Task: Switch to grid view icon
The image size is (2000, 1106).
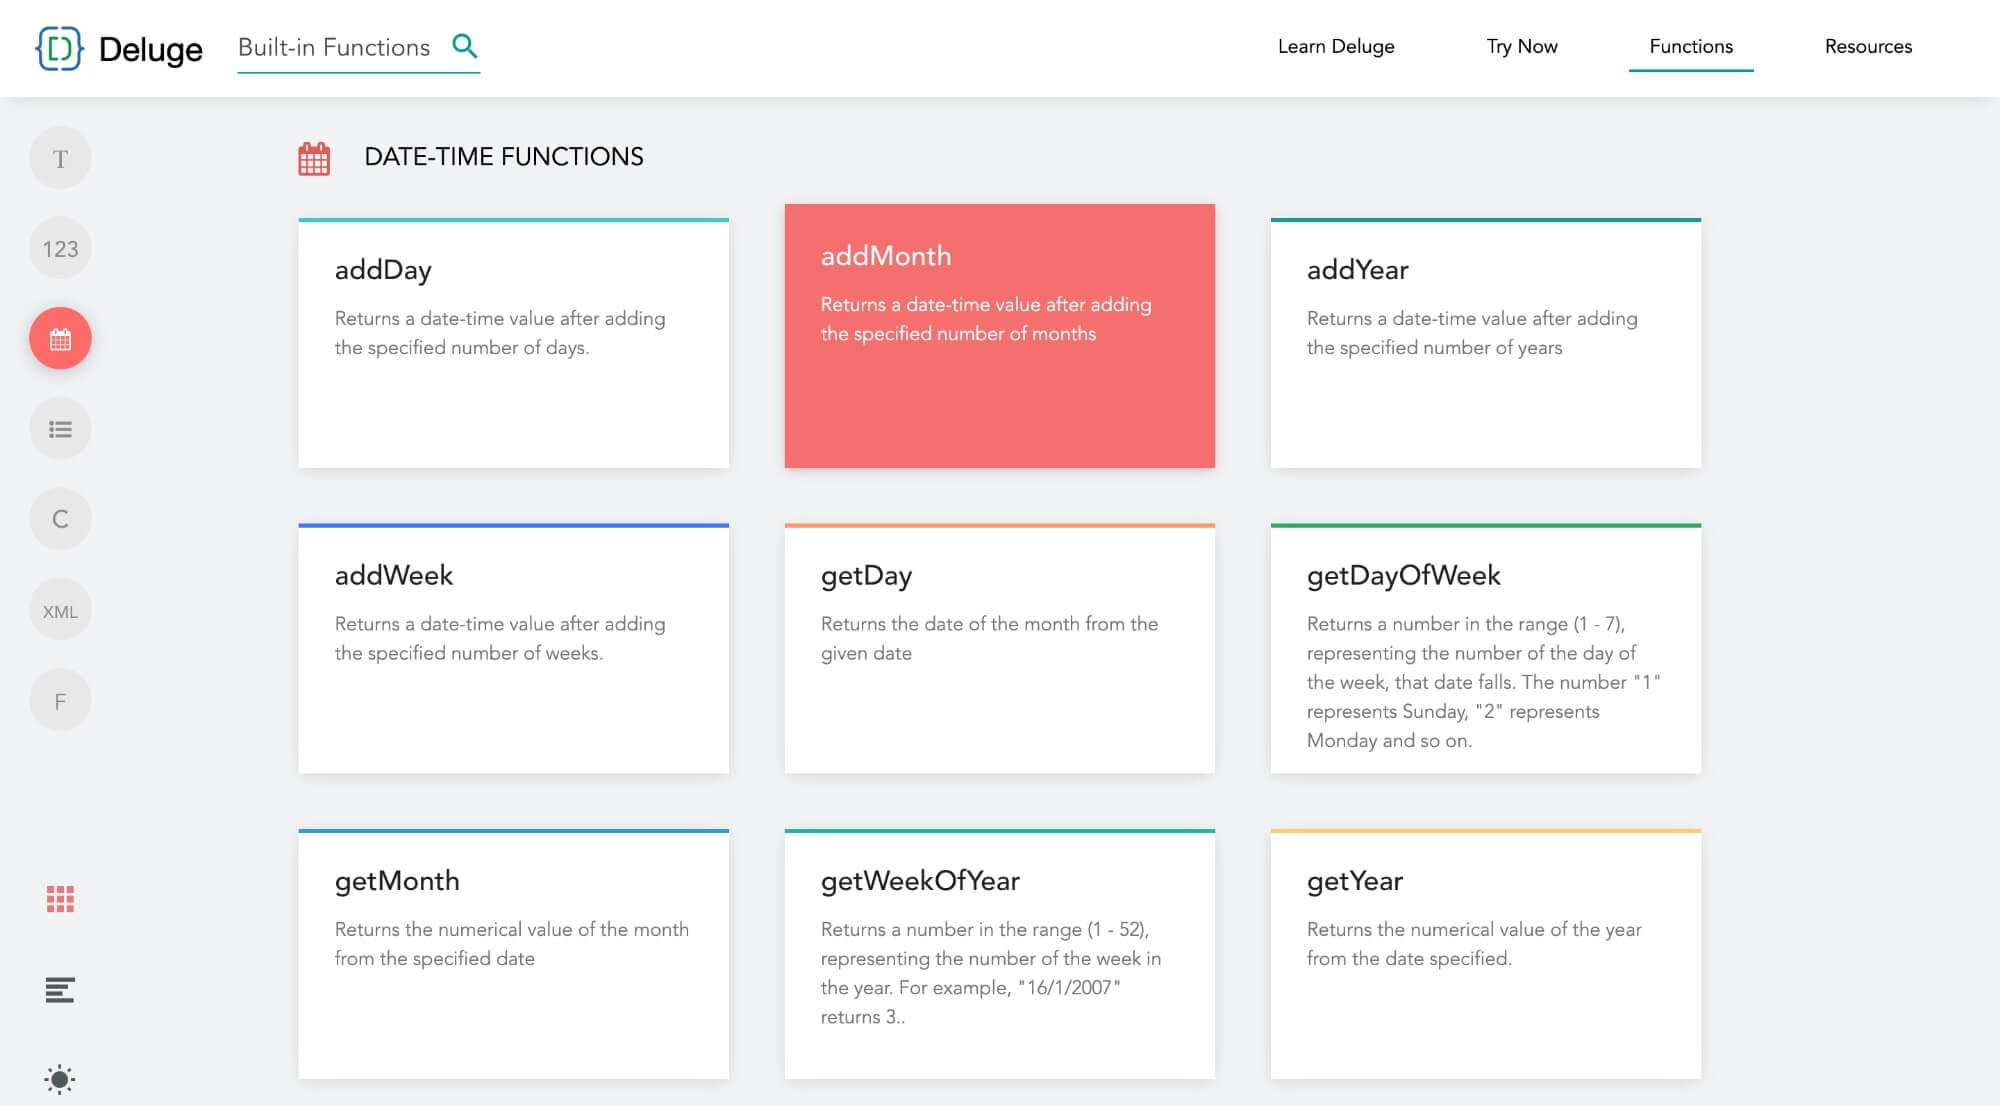Action: tap(60, 899)
